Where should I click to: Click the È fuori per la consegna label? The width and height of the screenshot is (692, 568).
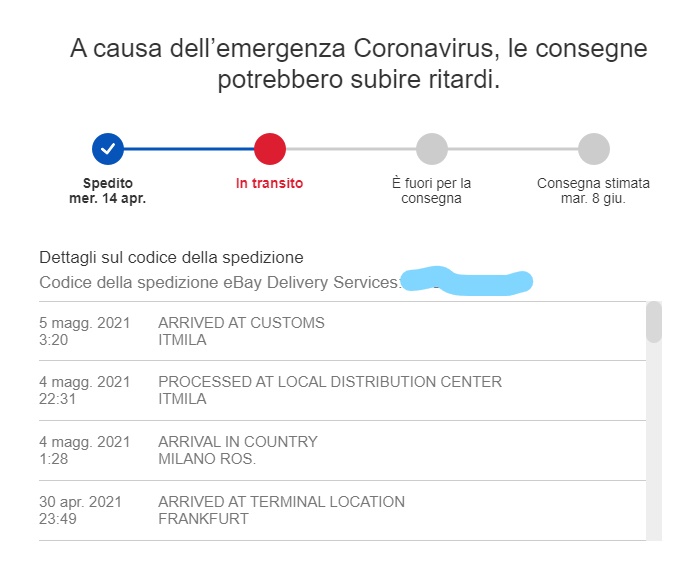coord(431,191)
